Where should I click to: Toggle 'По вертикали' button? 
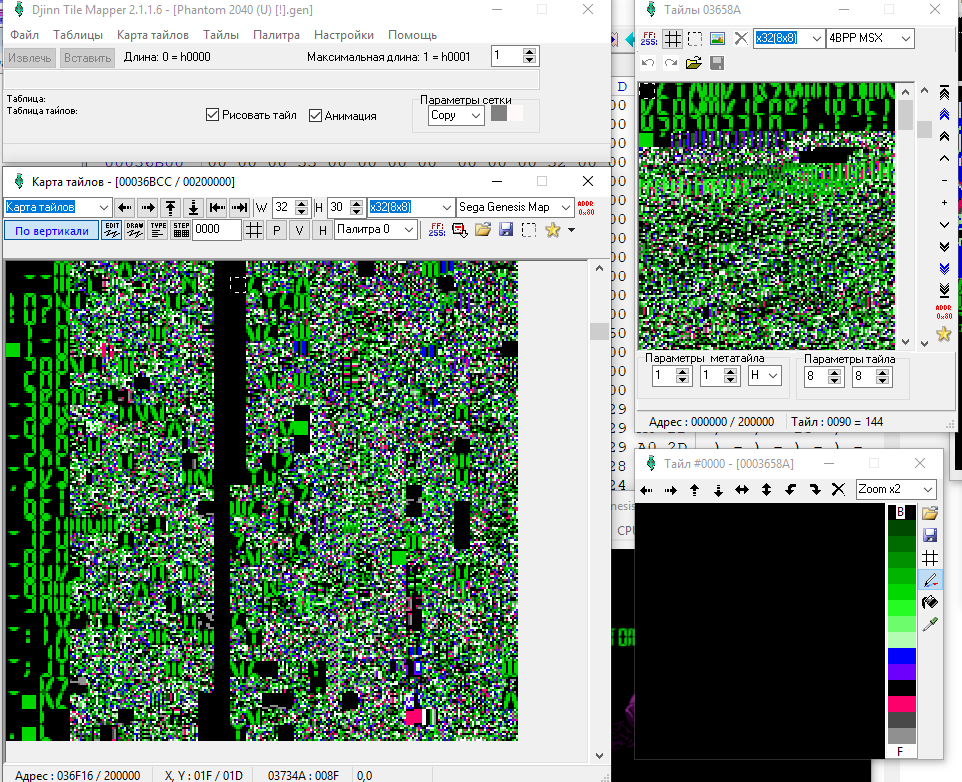tap(52, 231)
